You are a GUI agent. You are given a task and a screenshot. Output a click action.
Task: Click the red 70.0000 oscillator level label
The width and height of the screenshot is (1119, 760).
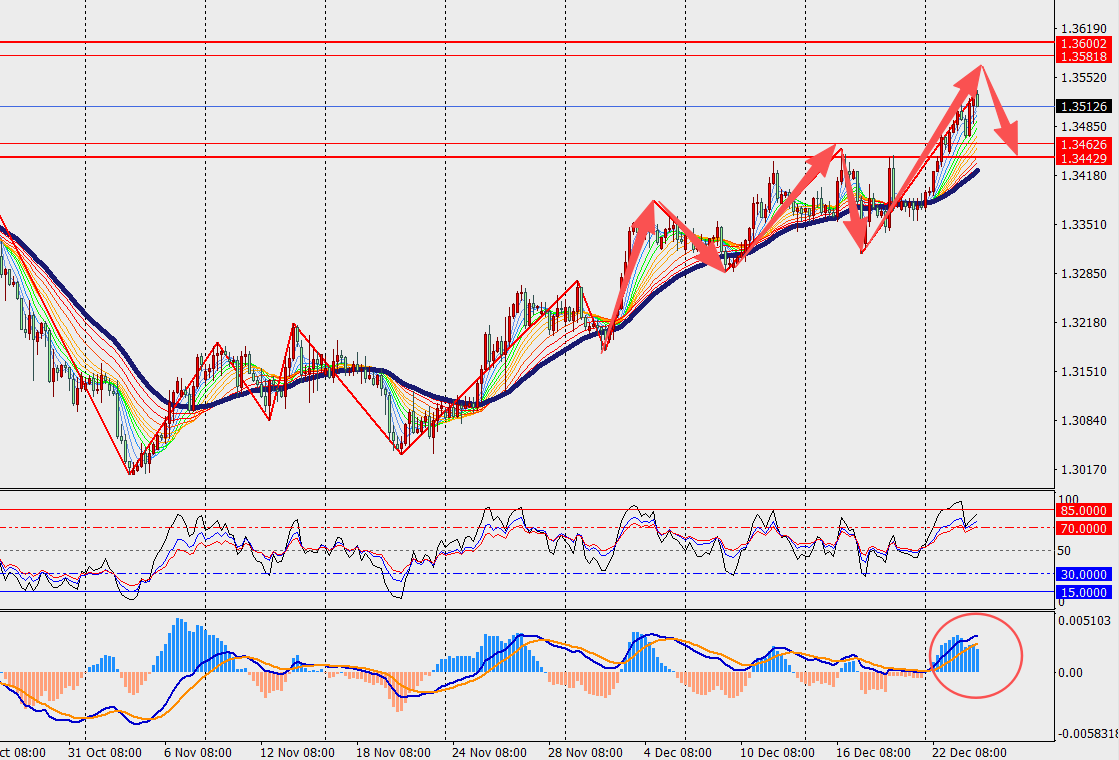tap(1084, 528)
